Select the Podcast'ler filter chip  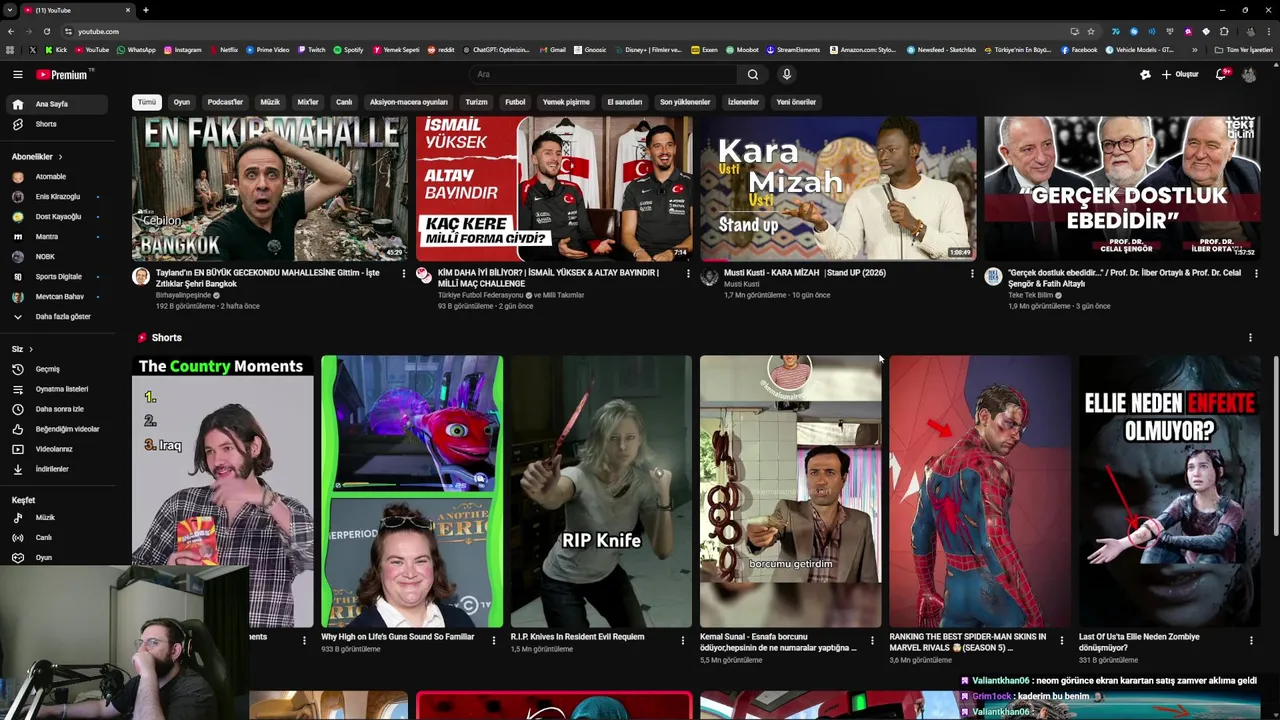click(x=225, y=102)
